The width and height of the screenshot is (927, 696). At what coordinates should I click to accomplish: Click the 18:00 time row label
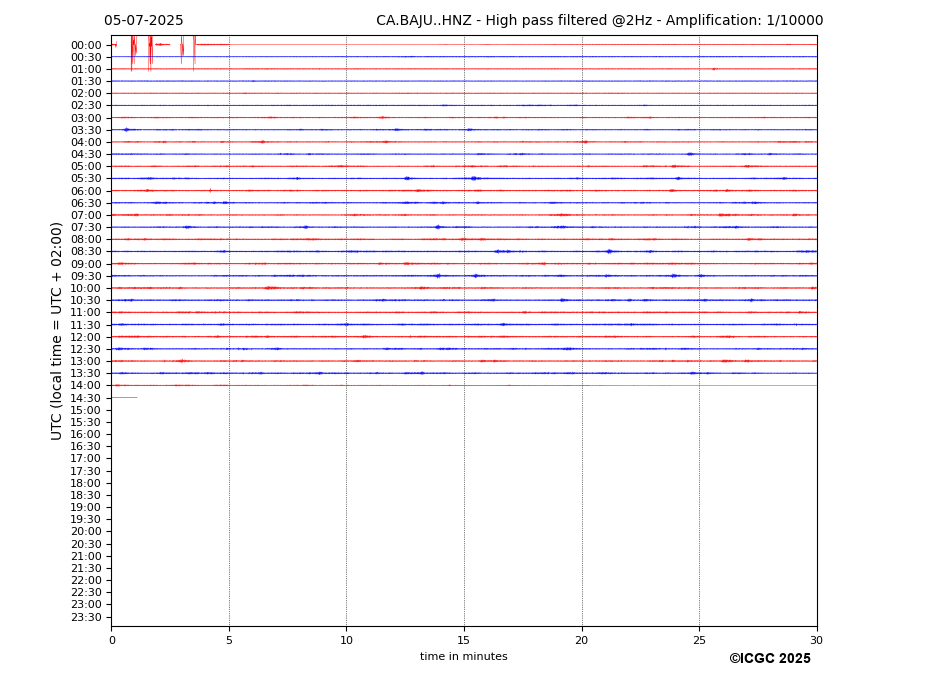pyautogui.click(x=86, y=484)
